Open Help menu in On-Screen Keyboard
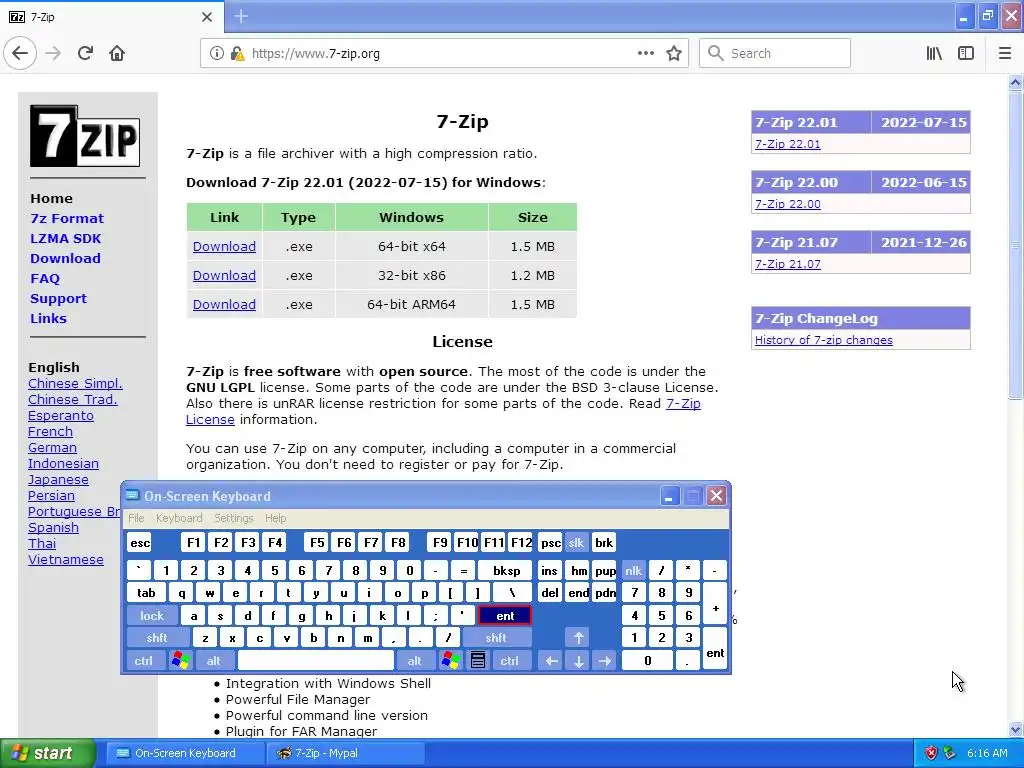This screenshot has width=1024, height=768. tap(276, 518)
